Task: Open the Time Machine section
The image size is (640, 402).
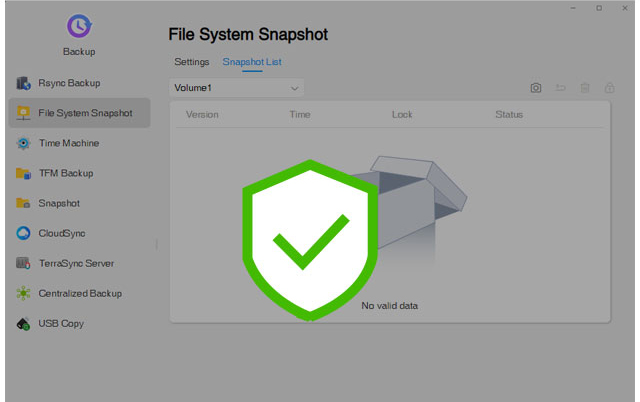Action: [80, 143]
